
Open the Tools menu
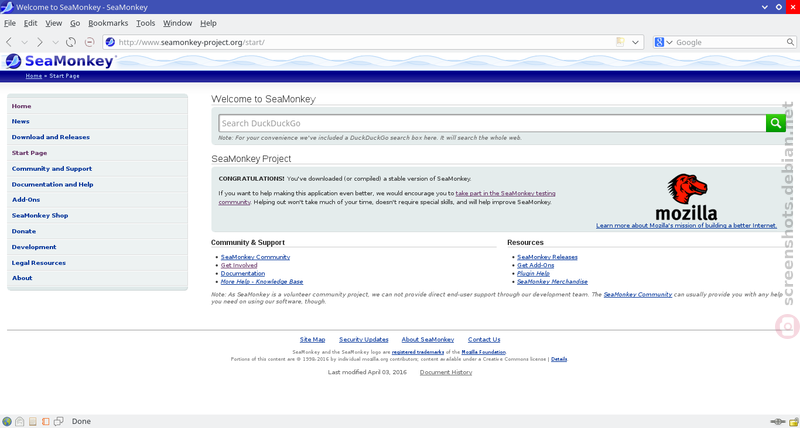tap(145, 23)
